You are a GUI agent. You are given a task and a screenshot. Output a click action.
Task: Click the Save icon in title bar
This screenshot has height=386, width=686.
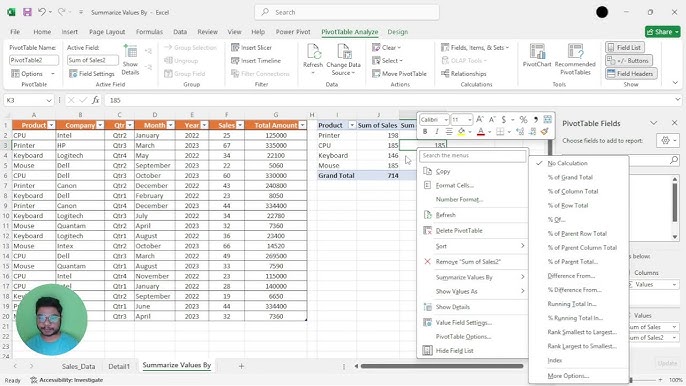tap(27, 12)
